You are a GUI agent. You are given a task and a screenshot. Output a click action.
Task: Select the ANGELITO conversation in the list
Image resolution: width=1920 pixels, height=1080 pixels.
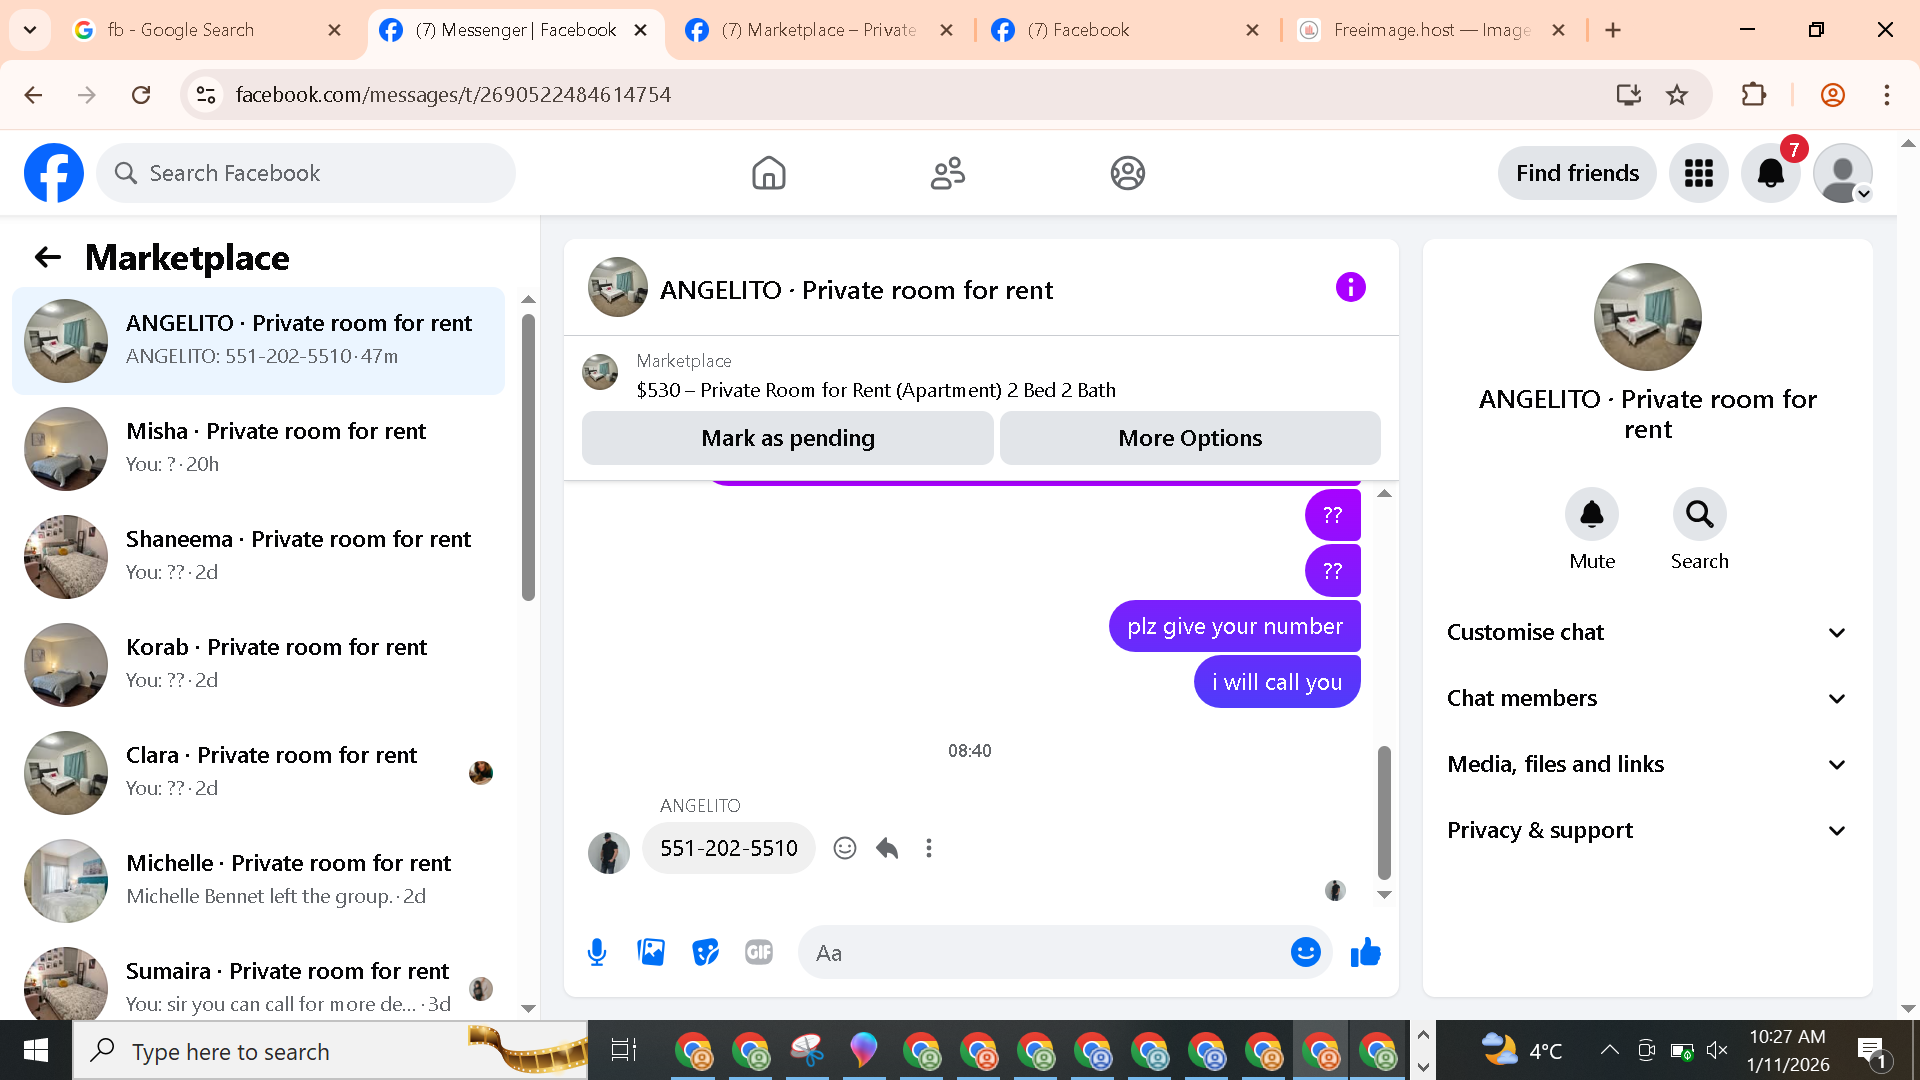pos(258,340)
